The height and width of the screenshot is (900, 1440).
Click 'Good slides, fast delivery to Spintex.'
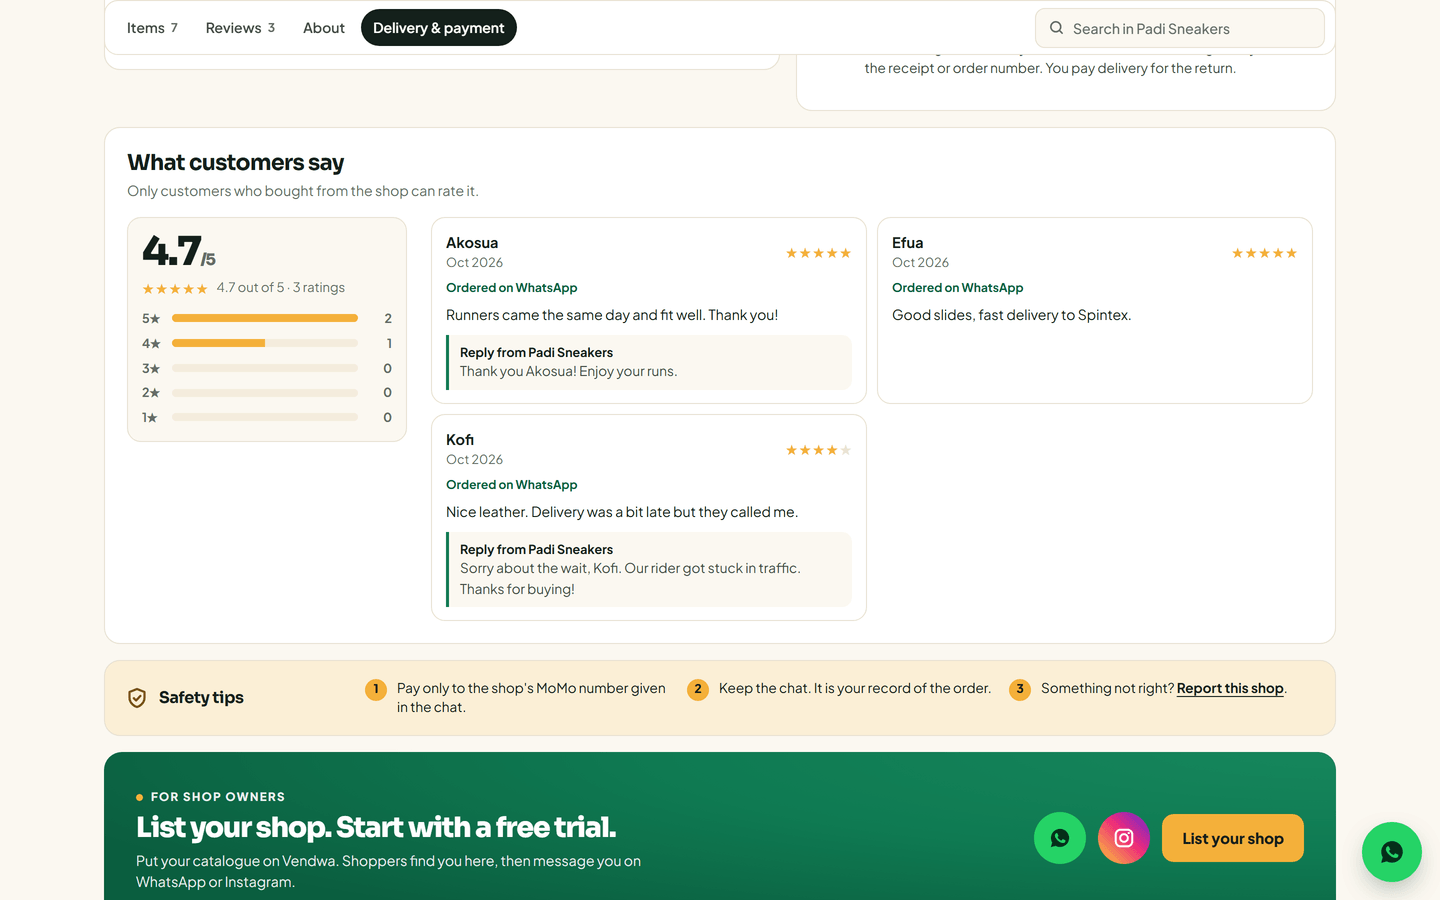[1012, 315]
